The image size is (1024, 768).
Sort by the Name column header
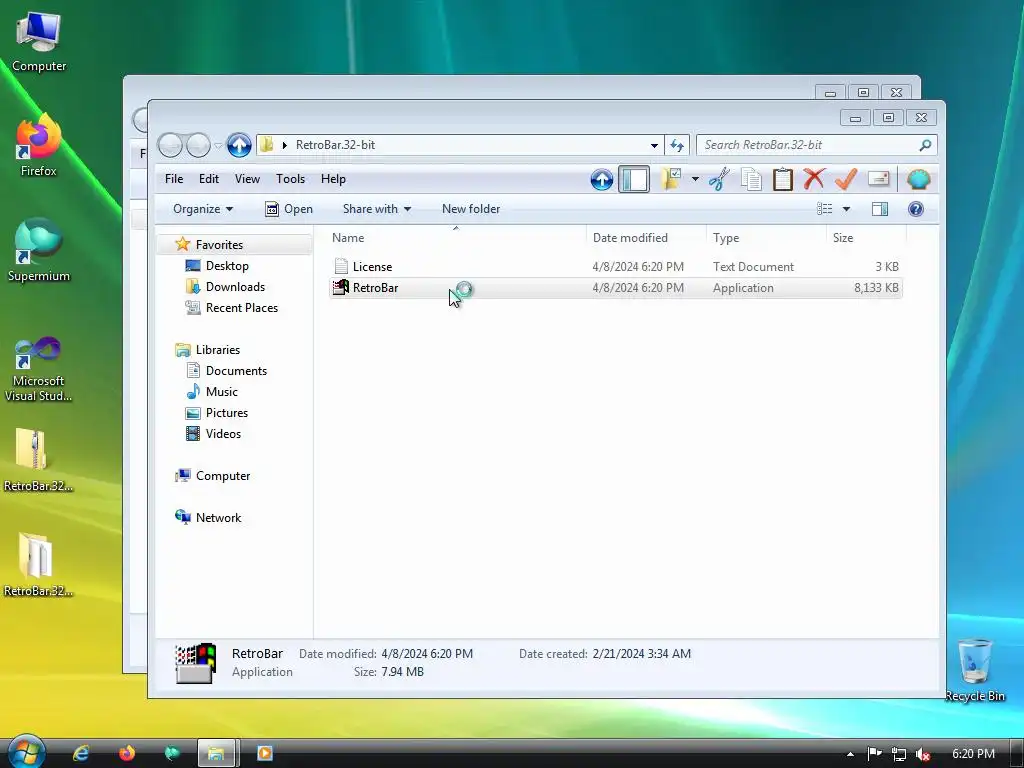[456, 238]
